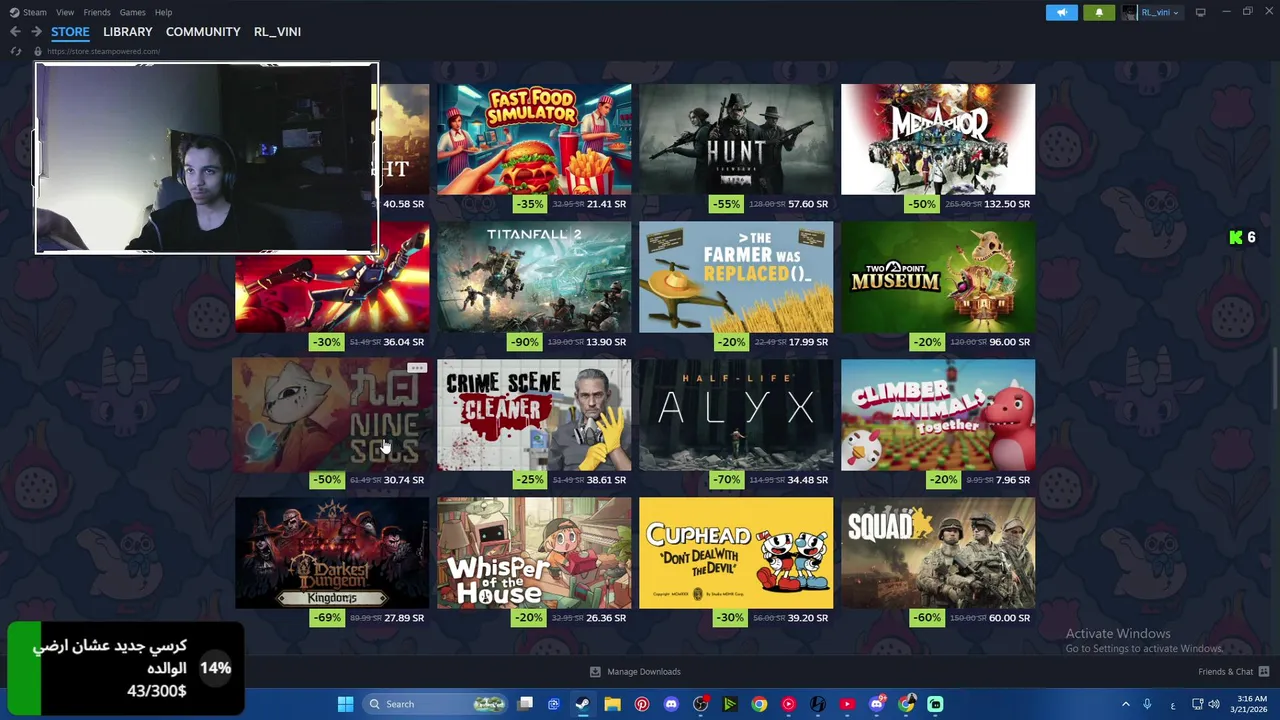Open the Squad game tile

tap(938, 553)
